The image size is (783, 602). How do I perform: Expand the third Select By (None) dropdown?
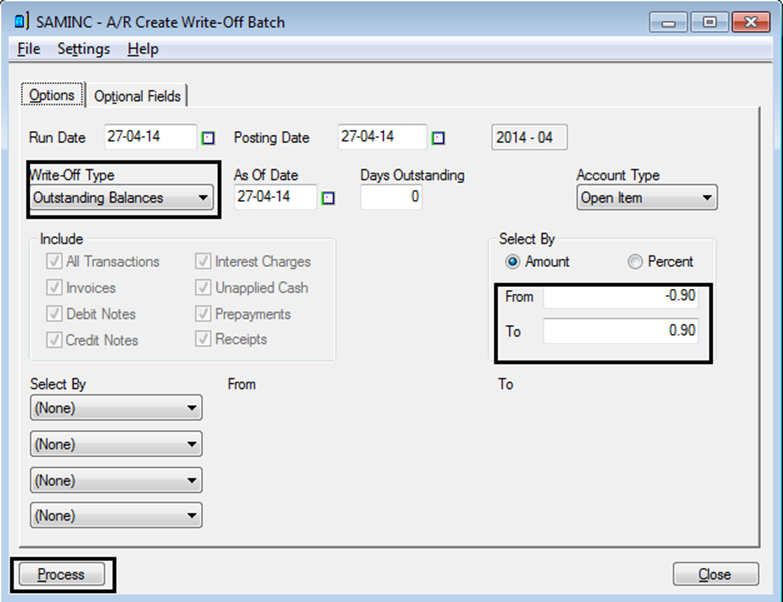116,480
